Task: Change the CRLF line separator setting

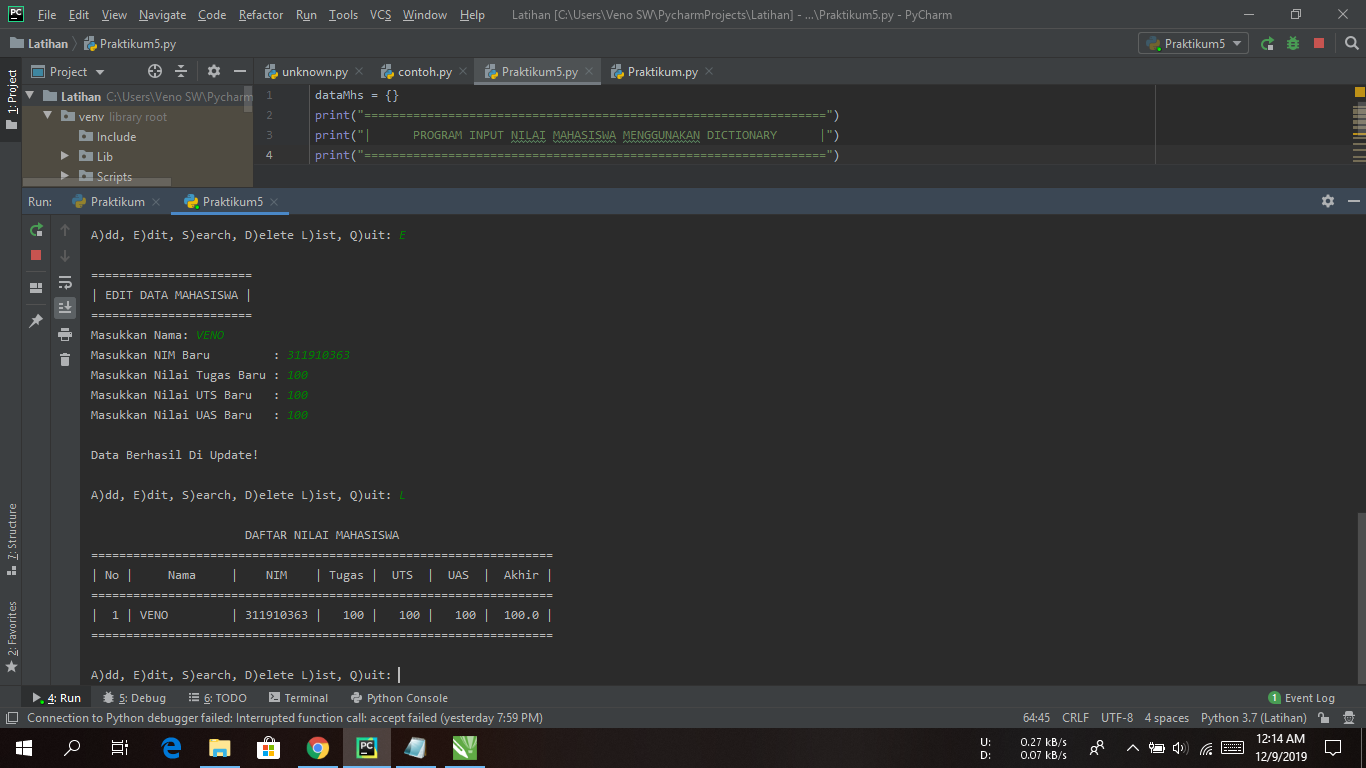Action: point(1076,718)
